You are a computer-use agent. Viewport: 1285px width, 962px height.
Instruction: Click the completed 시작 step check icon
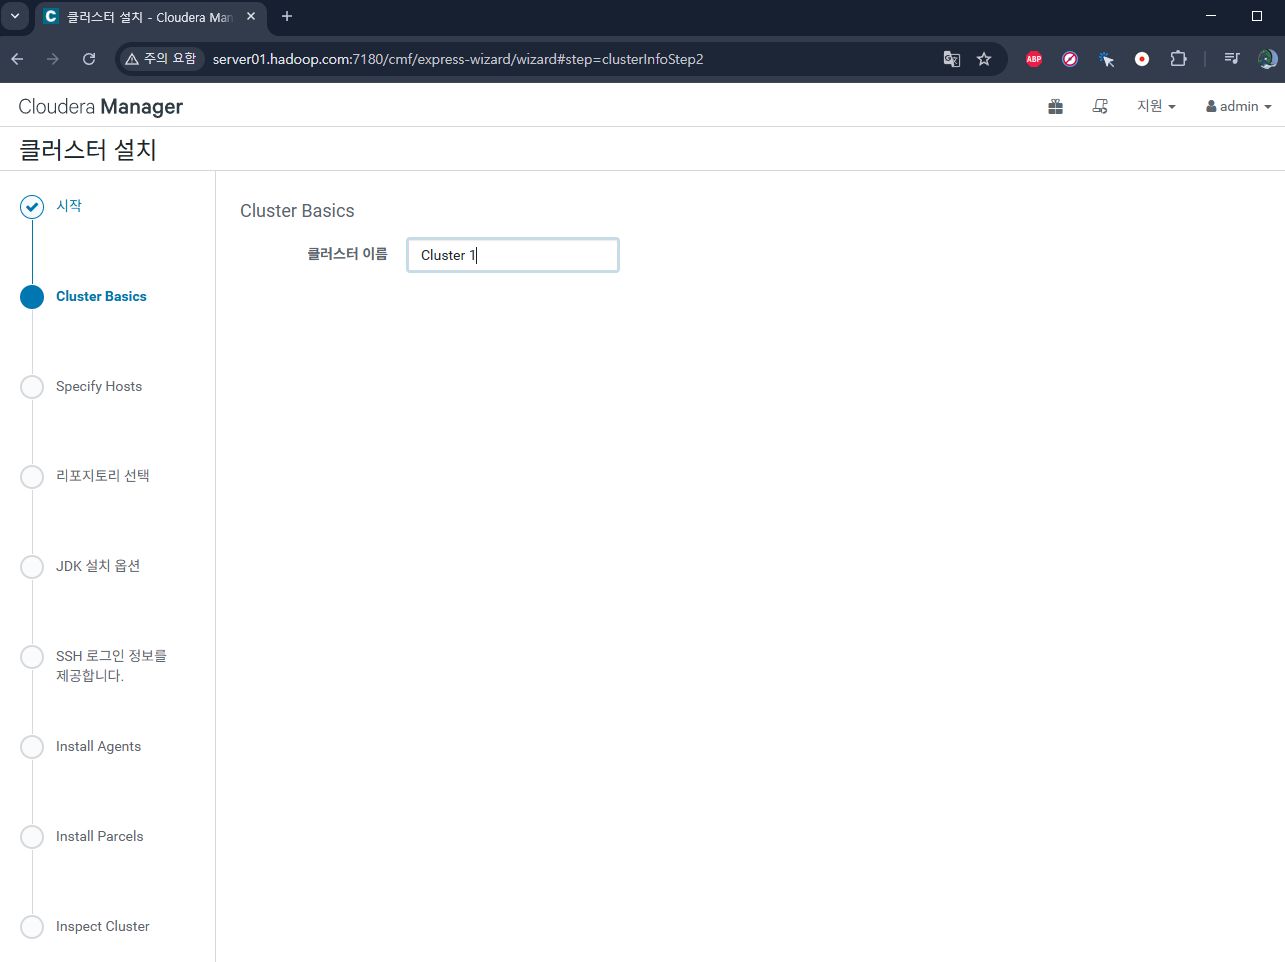[x=32, y=207]
